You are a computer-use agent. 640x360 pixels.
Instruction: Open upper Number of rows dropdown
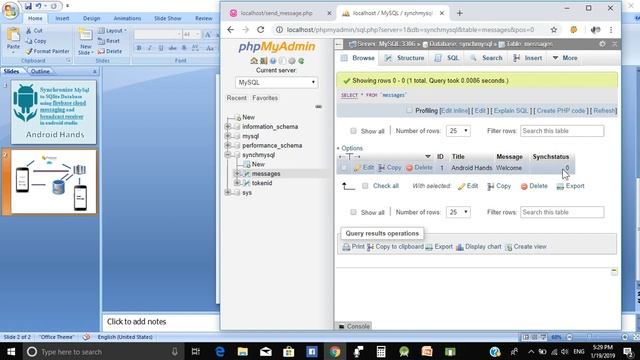[x=458, y=131]
